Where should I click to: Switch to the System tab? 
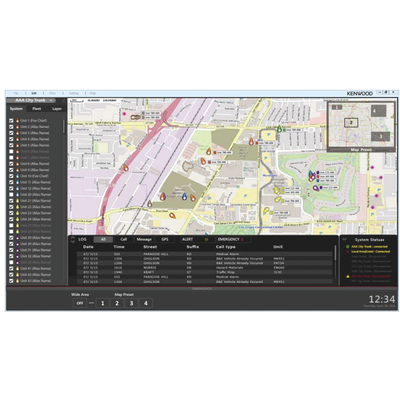click(16, 109)
